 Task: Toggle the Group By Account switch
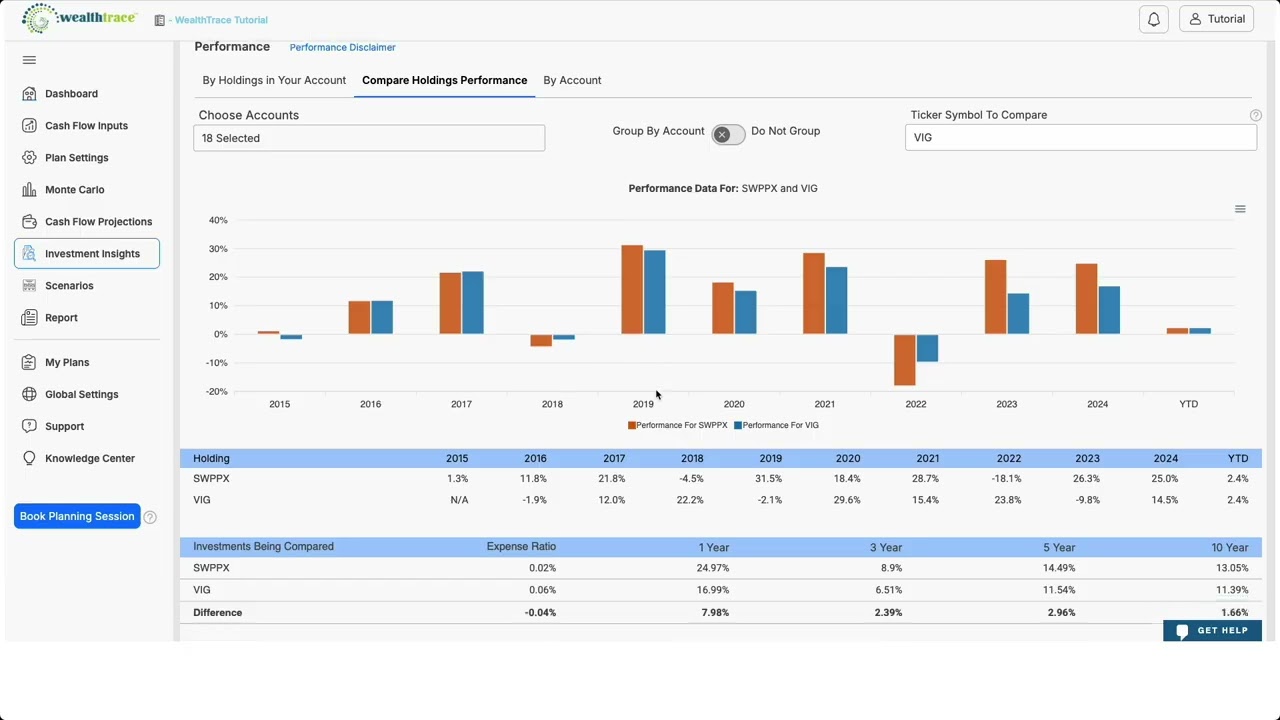(728, 134)
